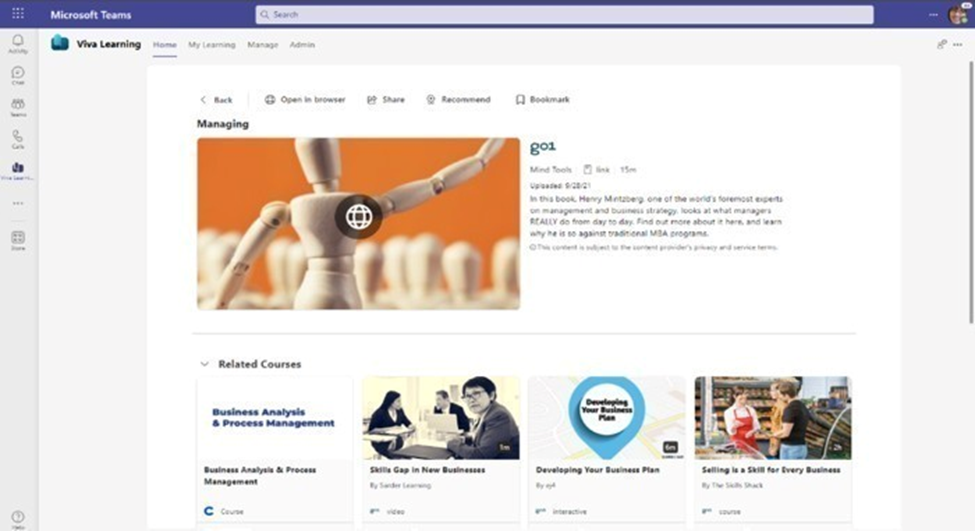Go Back to the previous page
This screenshot has width=975, height=531.
[x=216, y=99]
